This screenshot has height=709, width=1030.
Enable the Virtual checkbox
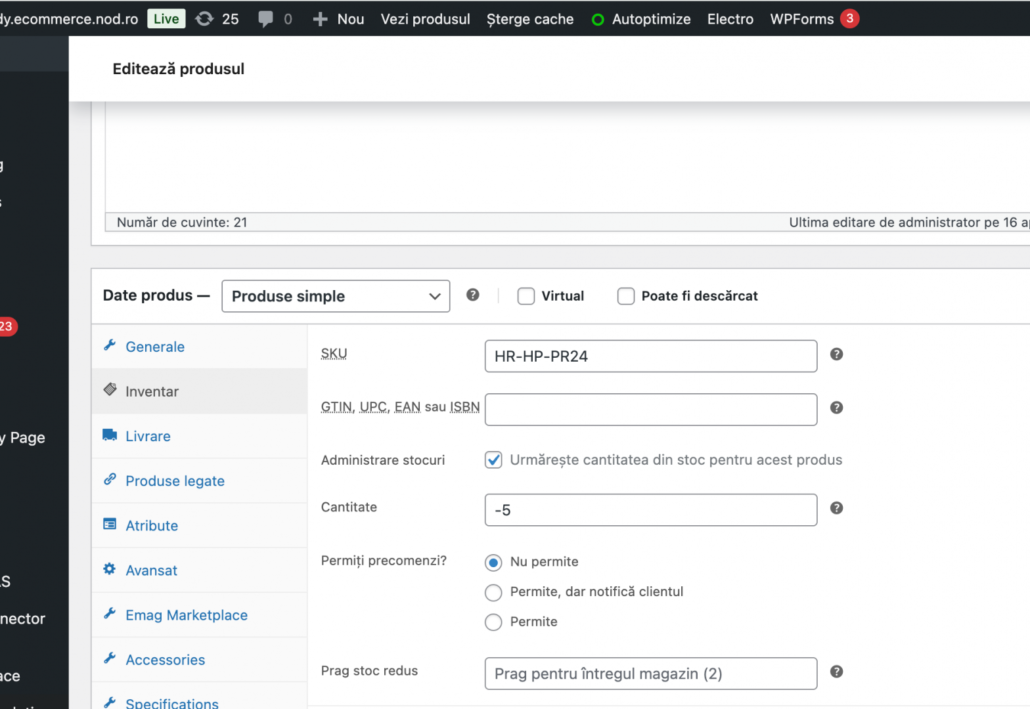526,296
